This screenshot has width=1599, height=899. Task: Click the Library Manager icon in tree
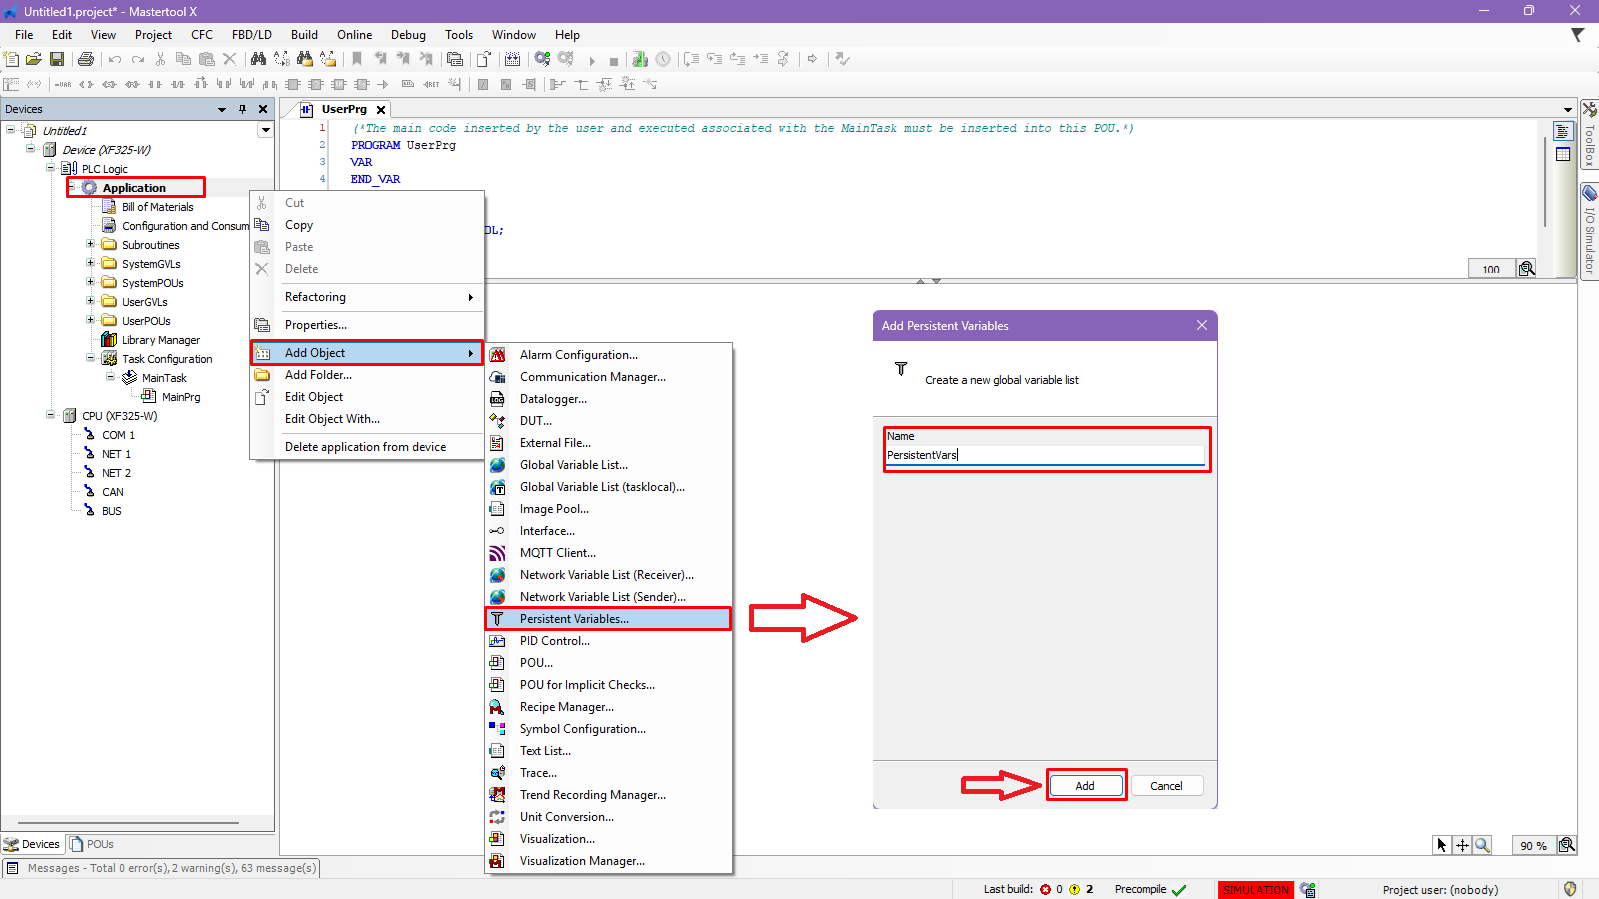click(x=109, y=340)
